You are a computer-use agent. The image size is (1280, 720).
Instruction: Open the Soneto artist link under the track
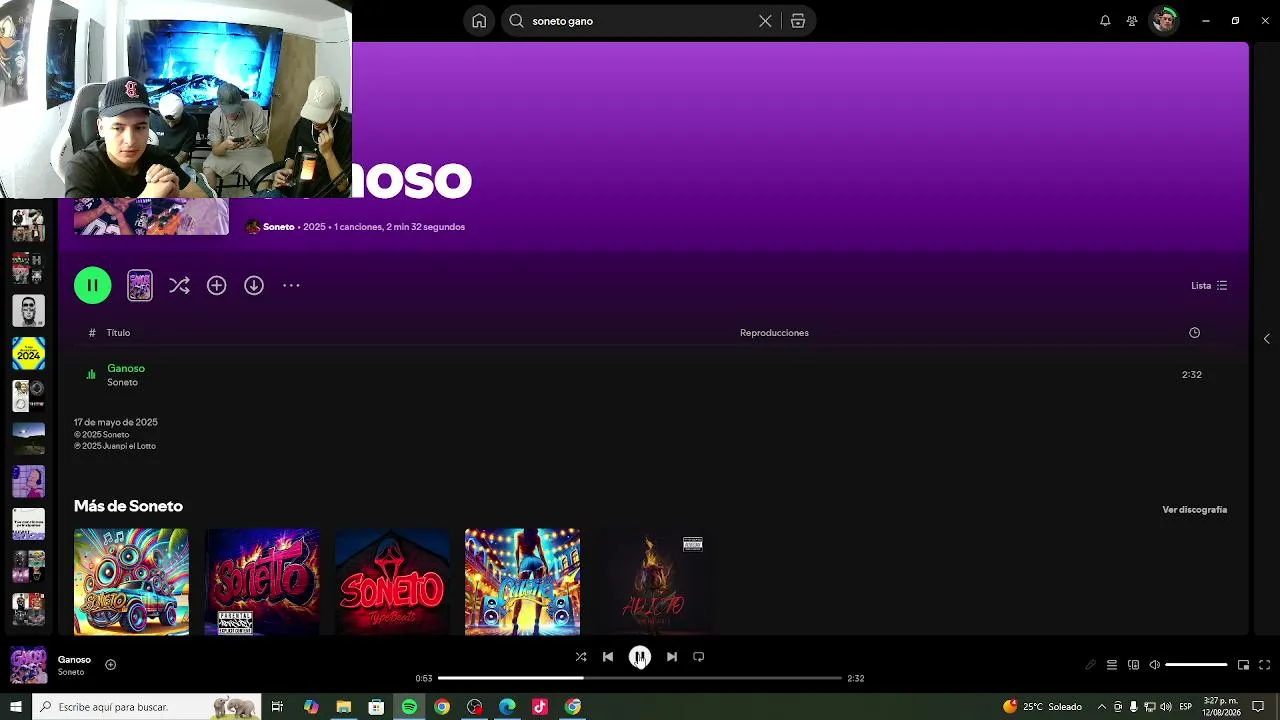[x=122, y=383]
